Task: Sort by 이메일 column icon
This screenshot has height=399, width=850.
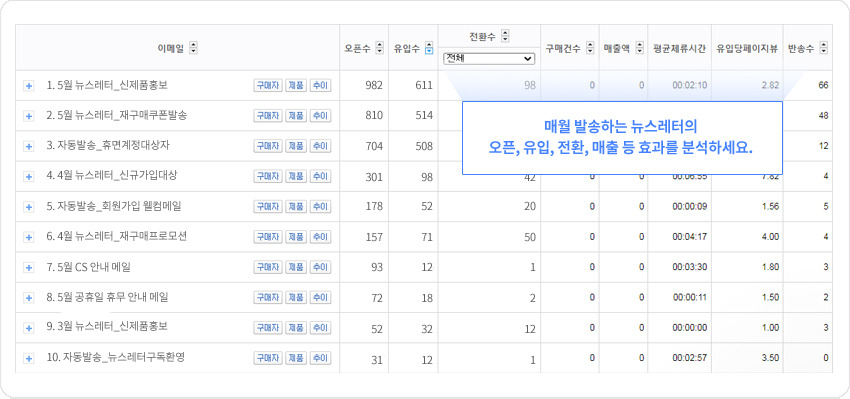Action: (x=194, y=48)
